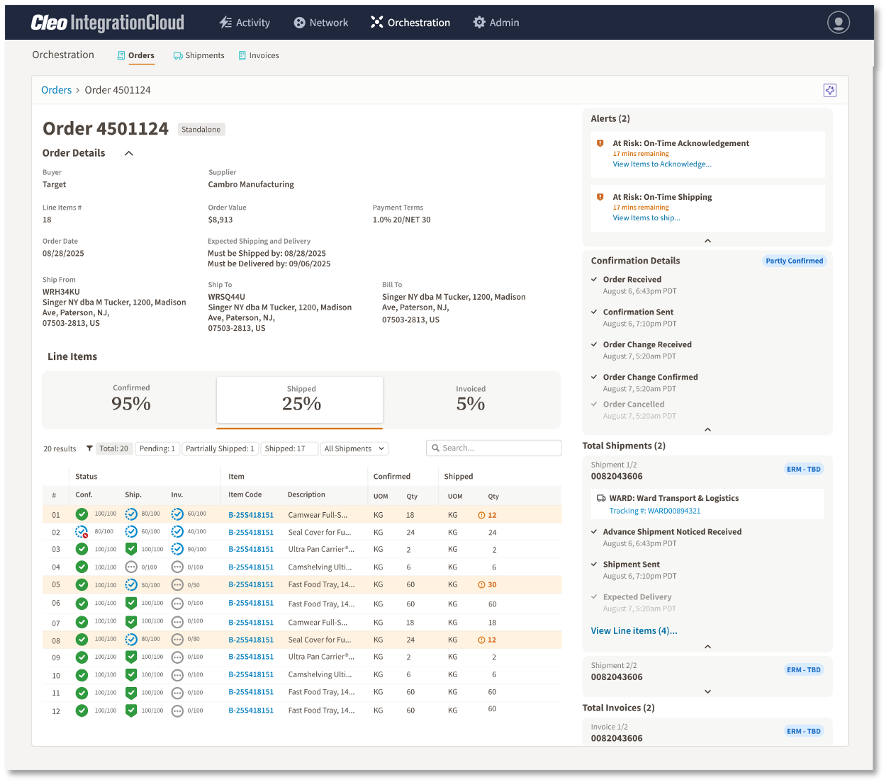Collapse Shipment 1/2 card
The height and width of the screenshot is (784, 888).
(x=707, y=646)
